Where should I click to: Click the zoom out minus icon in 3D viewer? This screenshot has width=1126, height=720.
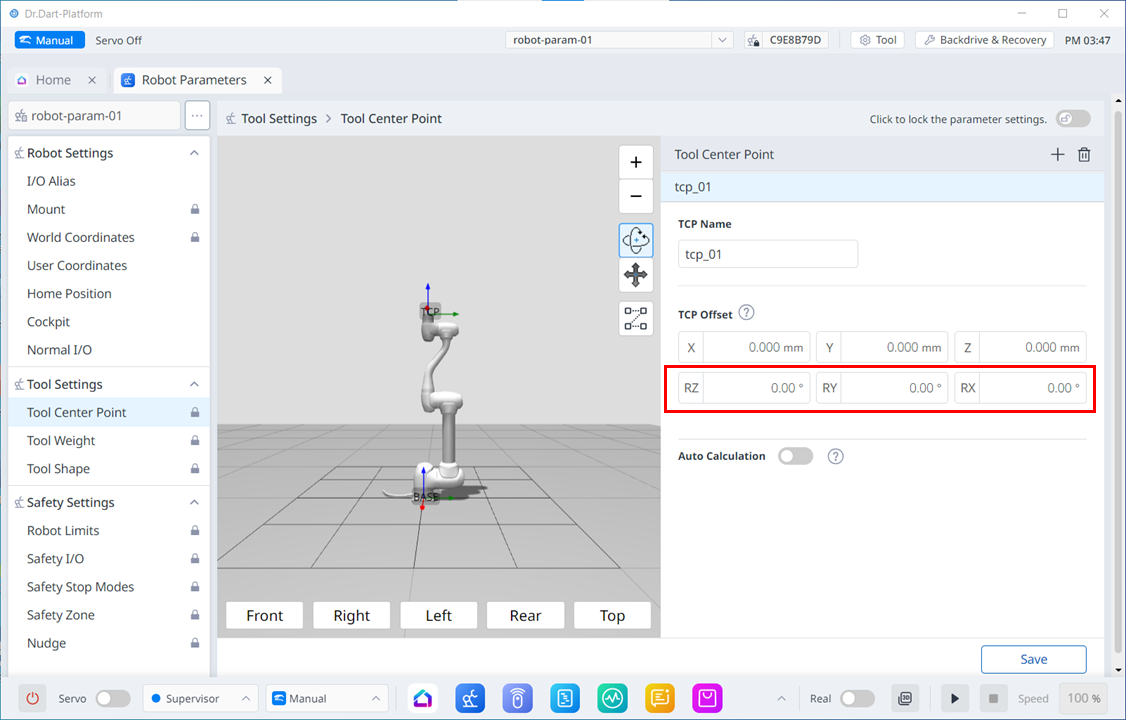[636, 197]
